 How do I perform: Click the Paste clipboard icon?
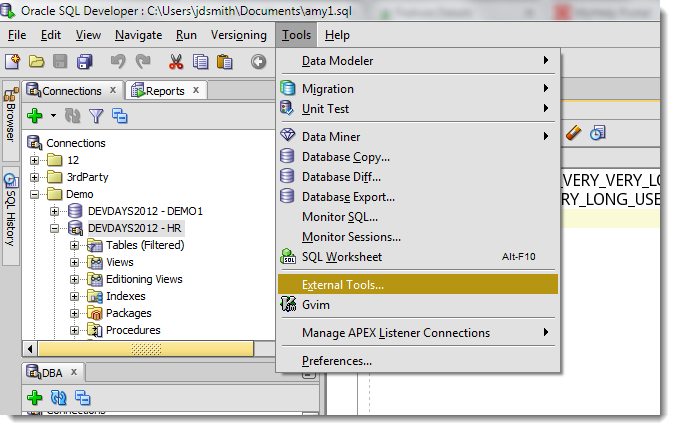(x=224, y=62)
